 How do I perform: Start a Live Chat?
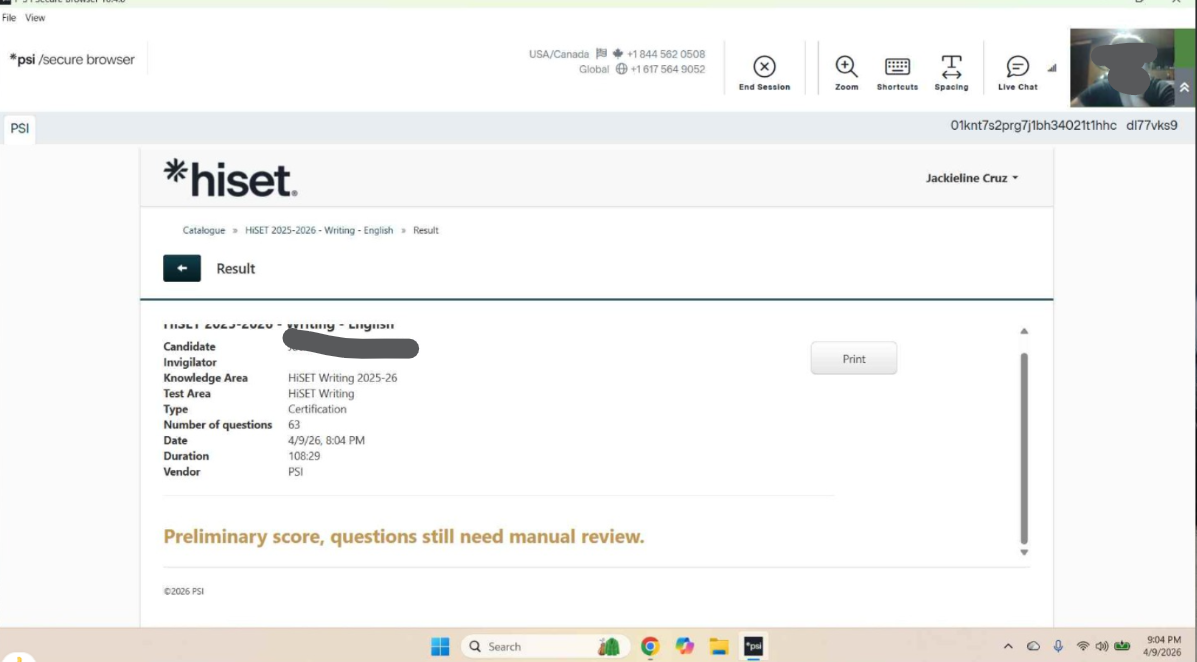click(1018, 73)
